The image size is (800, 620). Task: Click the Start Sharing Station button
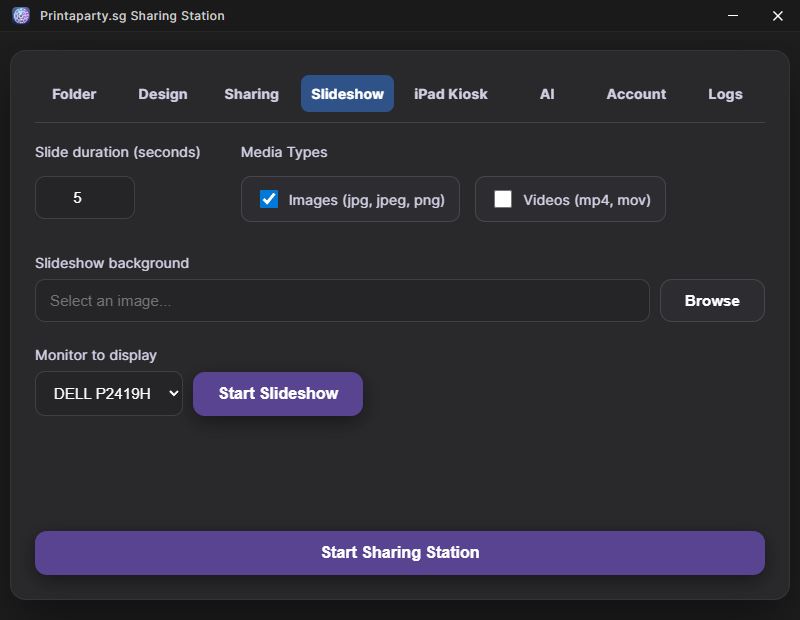click(x=400, y=553)
